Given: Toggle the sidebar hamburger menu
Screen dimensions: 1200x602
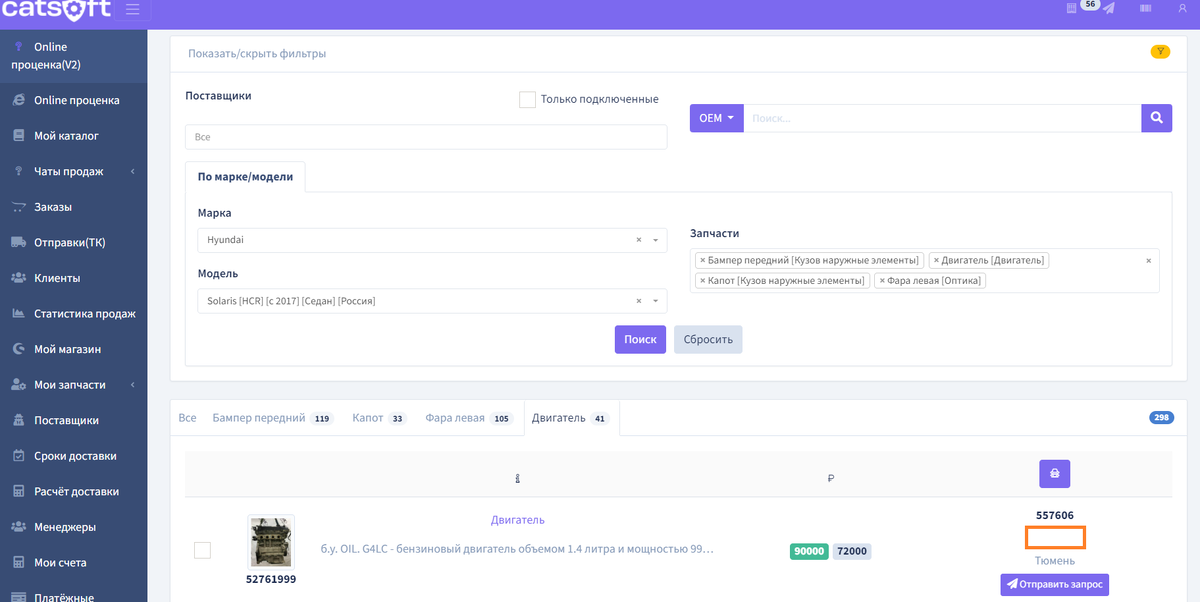Looking at the screenshot, I should tap(133, 11).
